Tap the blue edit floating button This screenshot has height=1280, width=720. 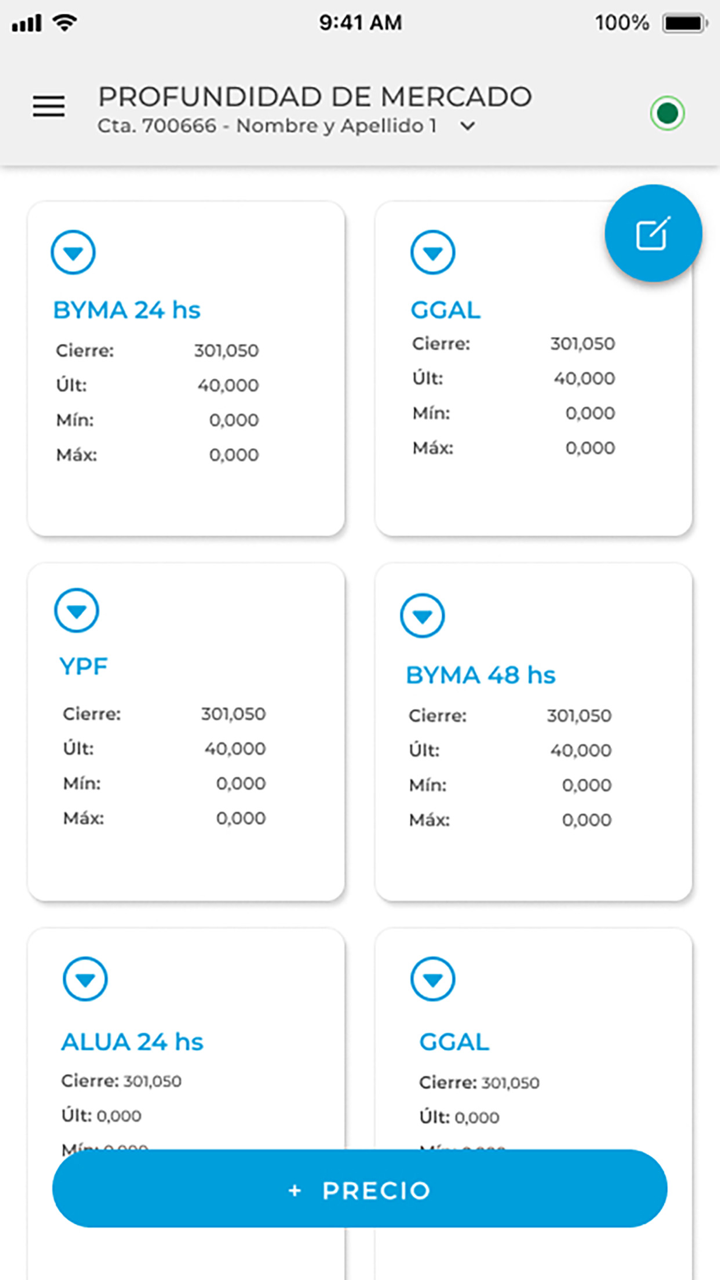(x=653, y=234)
